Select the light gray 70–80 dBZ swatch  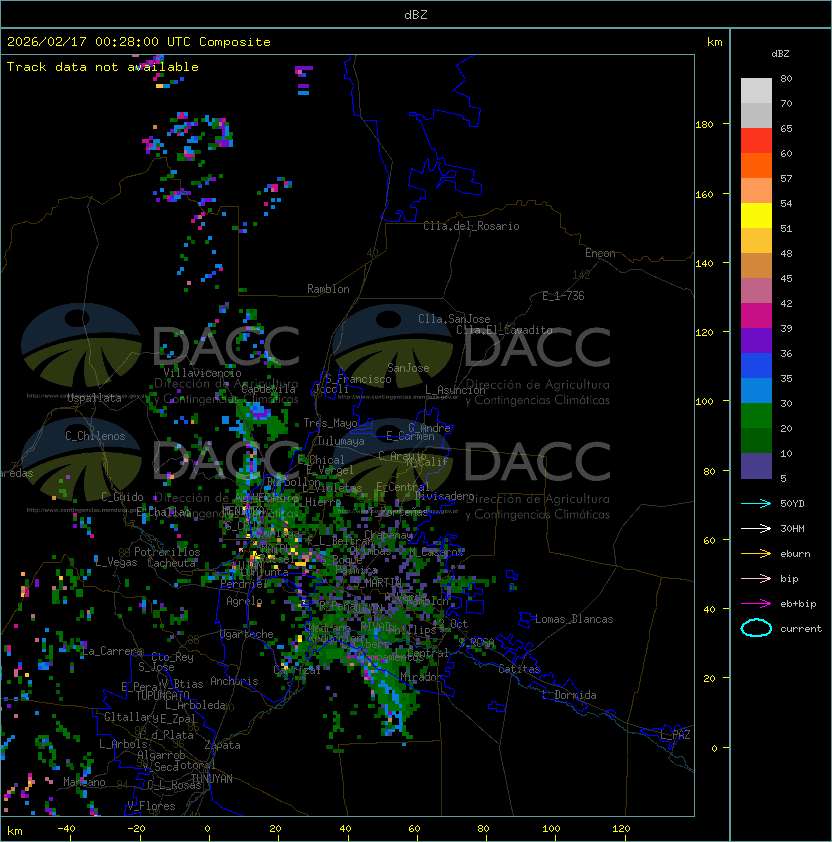[x=756, y=90]
